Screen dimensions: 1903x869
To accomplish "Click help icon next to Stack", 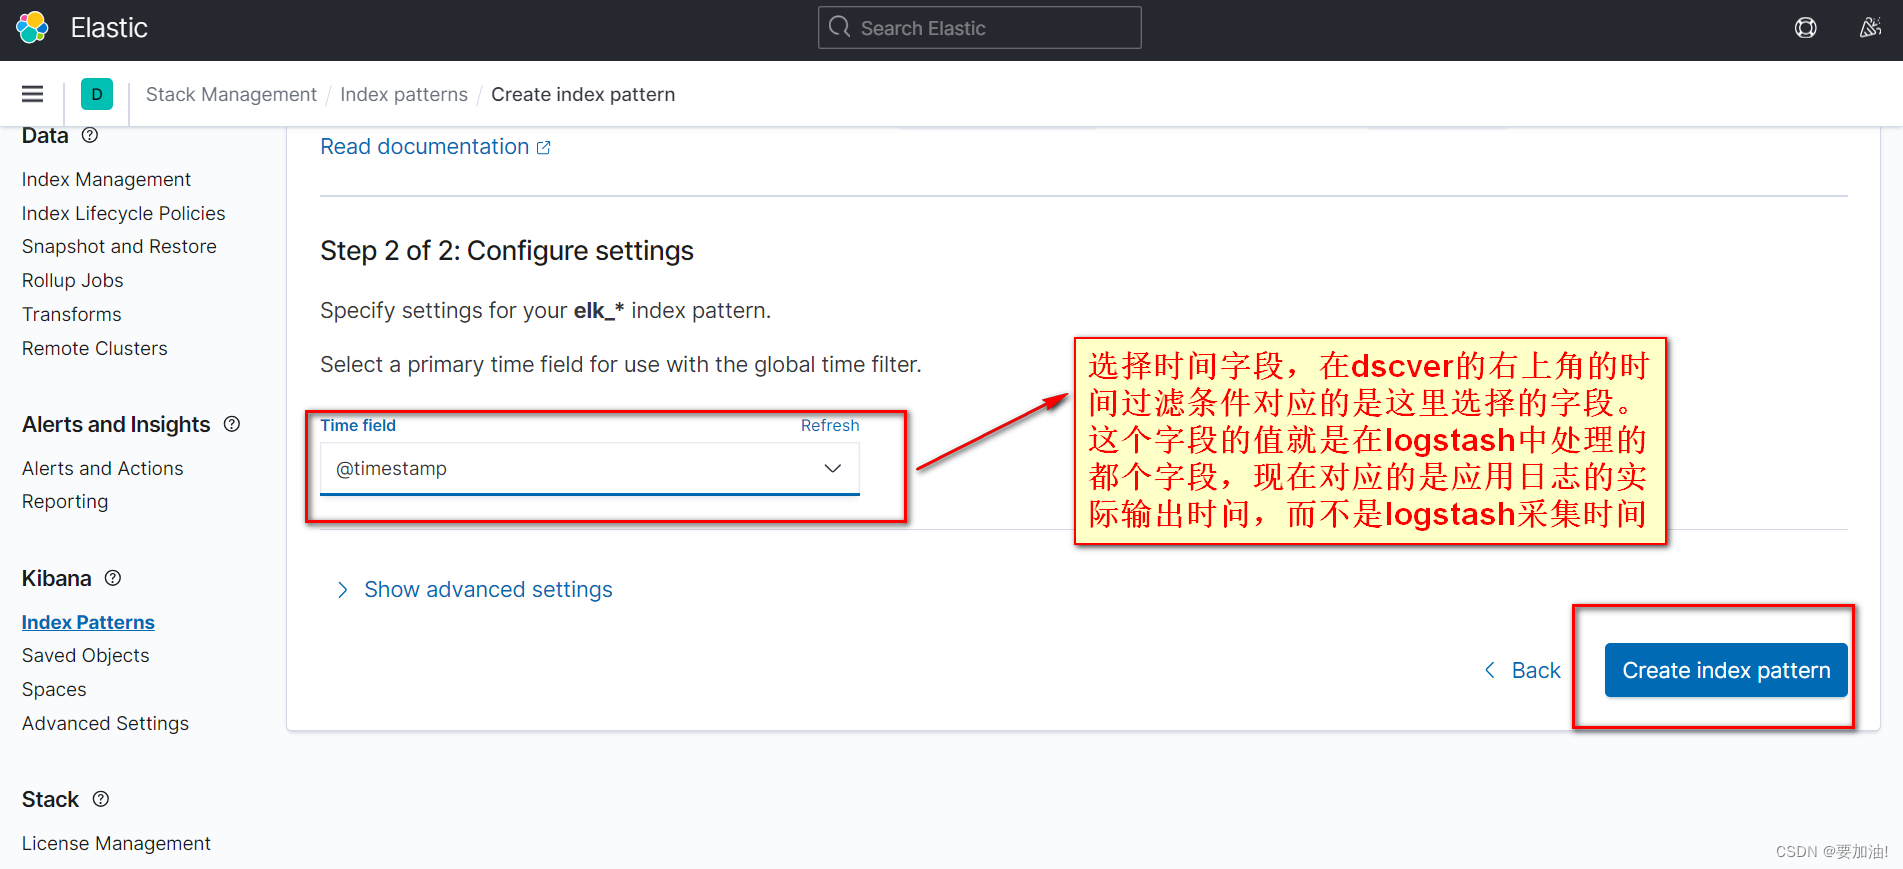I will pos(101,799).
